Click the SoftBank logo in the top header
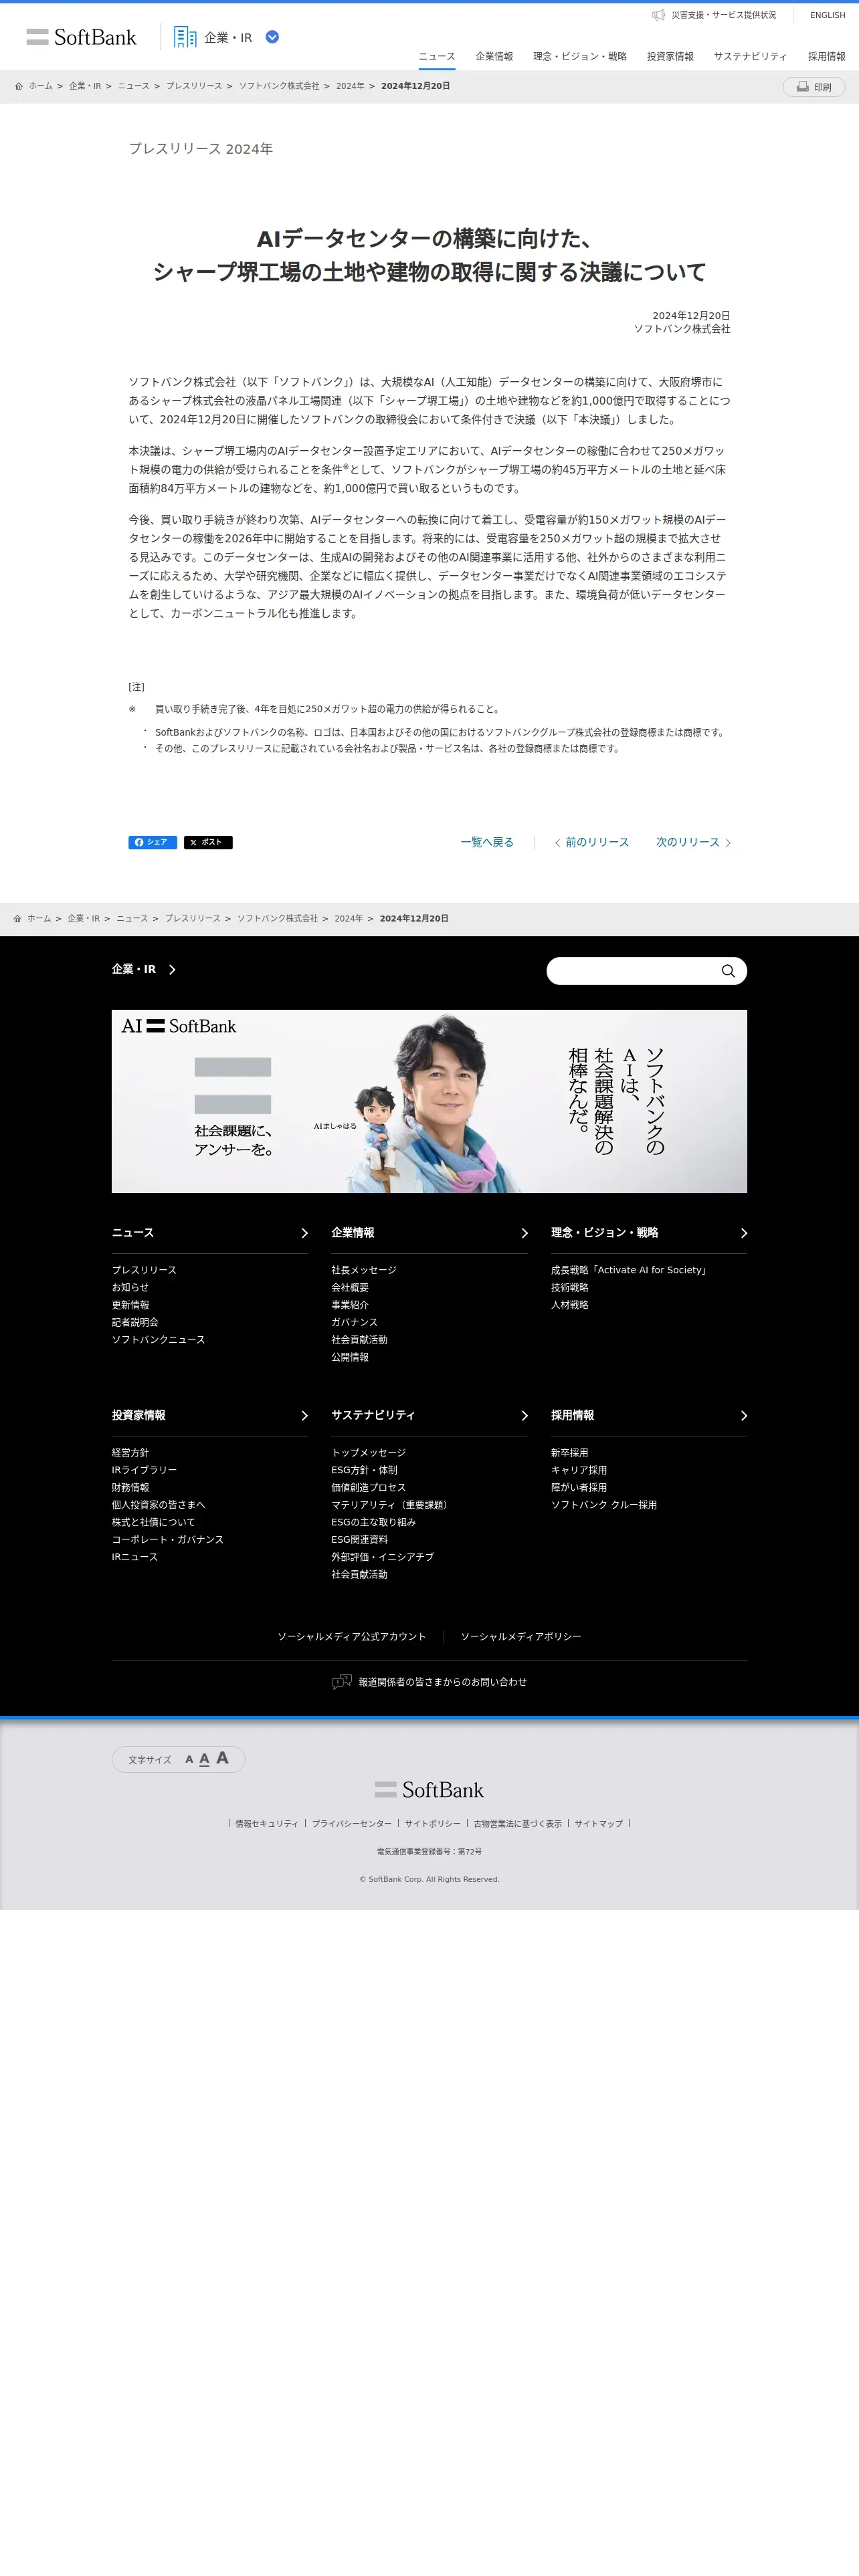The width and height of the screenshot is (859, 2576). [x=81, y=37]
